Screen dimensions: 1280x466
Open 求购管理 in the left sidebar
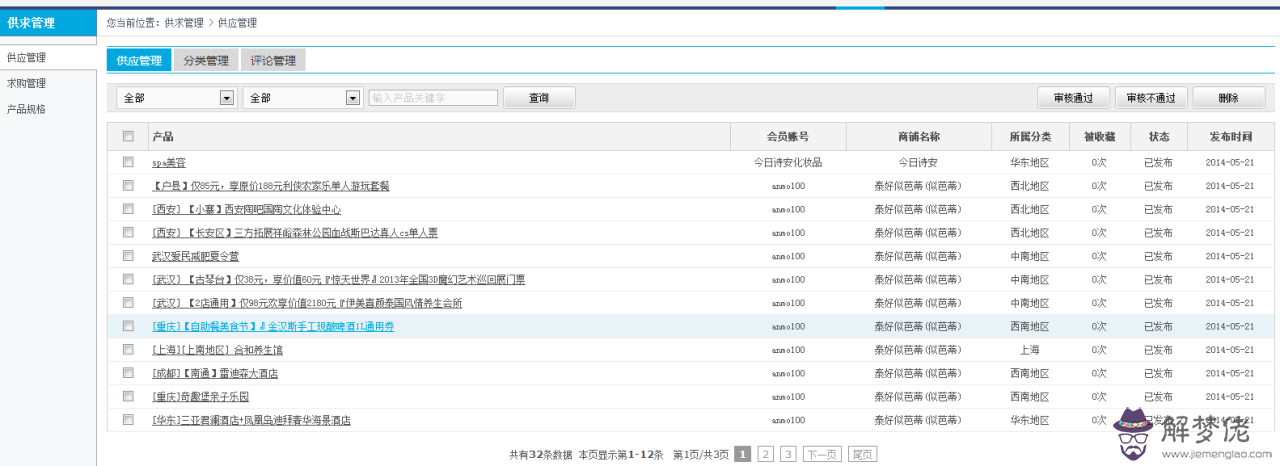tap(27, 84)
